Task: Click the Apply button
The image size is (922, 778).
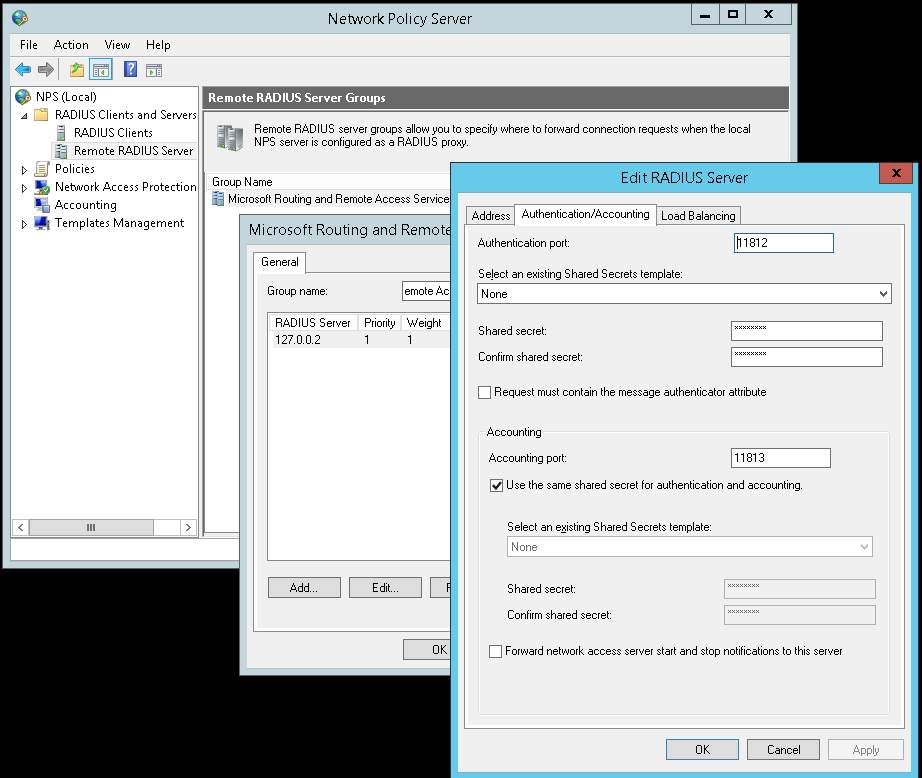Action: pyautogui.click(x=866, y=750)
